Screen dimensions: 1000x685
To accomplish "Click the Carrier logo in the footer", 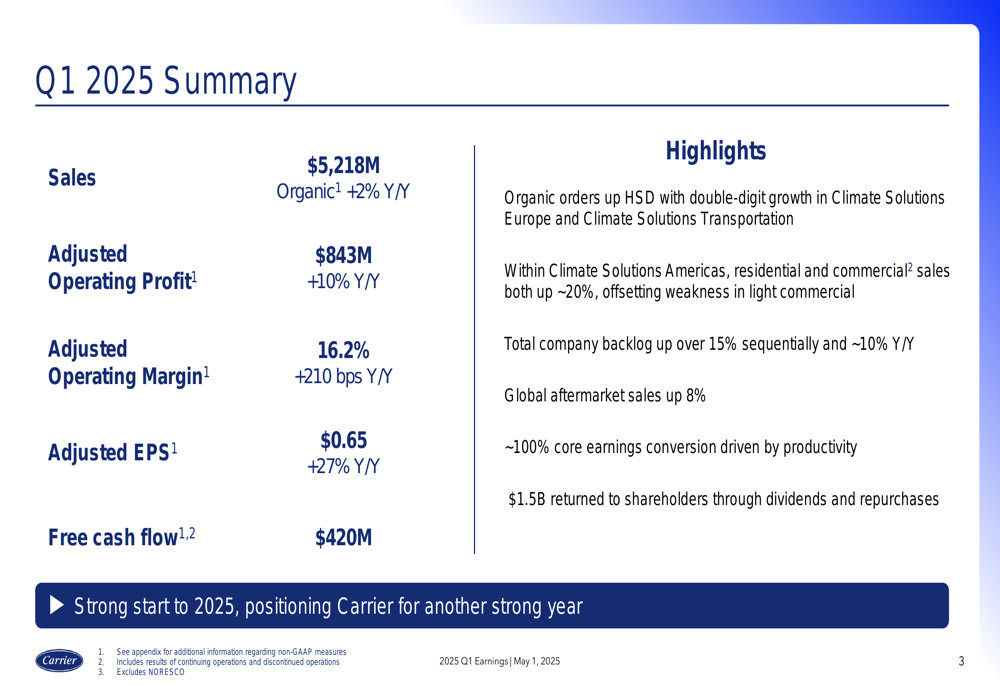I will [59, 661].
